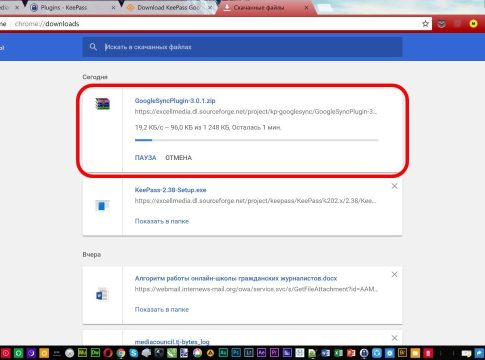The image size is (485, 360).
Task: Click the Сегодня section heading
Action: tap(95, 77)
